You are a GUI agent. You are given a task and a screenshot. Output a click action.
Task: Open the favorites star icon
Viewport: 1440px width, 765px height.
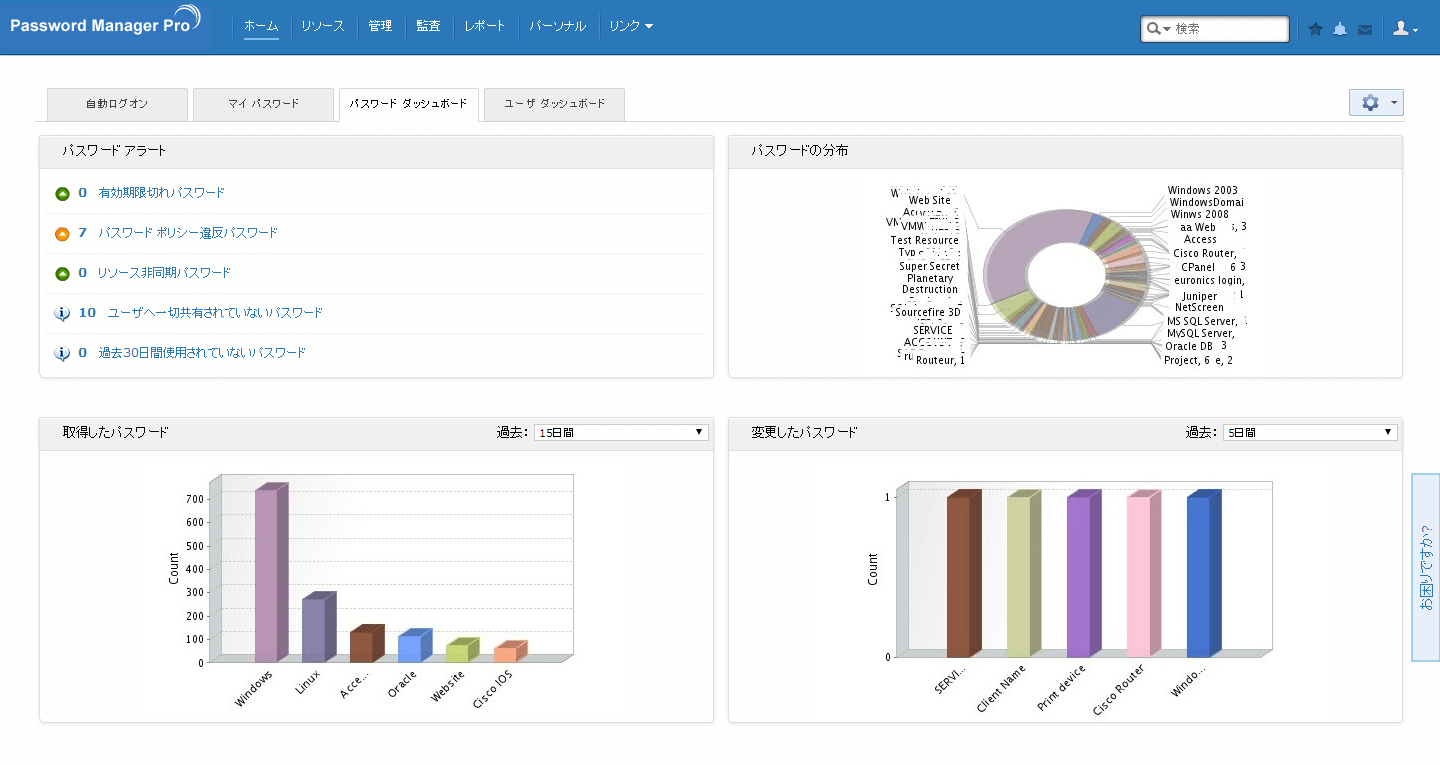pos(1316,29)
